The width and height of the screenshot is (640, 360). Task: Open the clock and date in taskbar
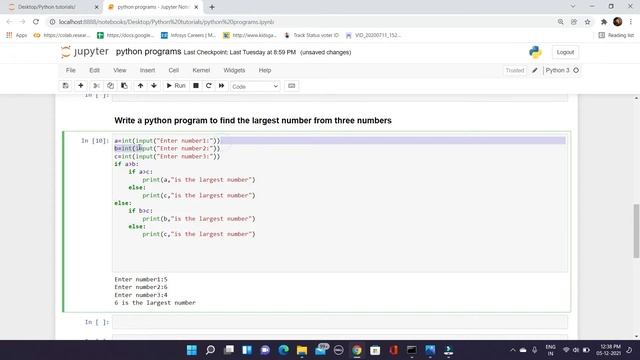pos(608,350)
